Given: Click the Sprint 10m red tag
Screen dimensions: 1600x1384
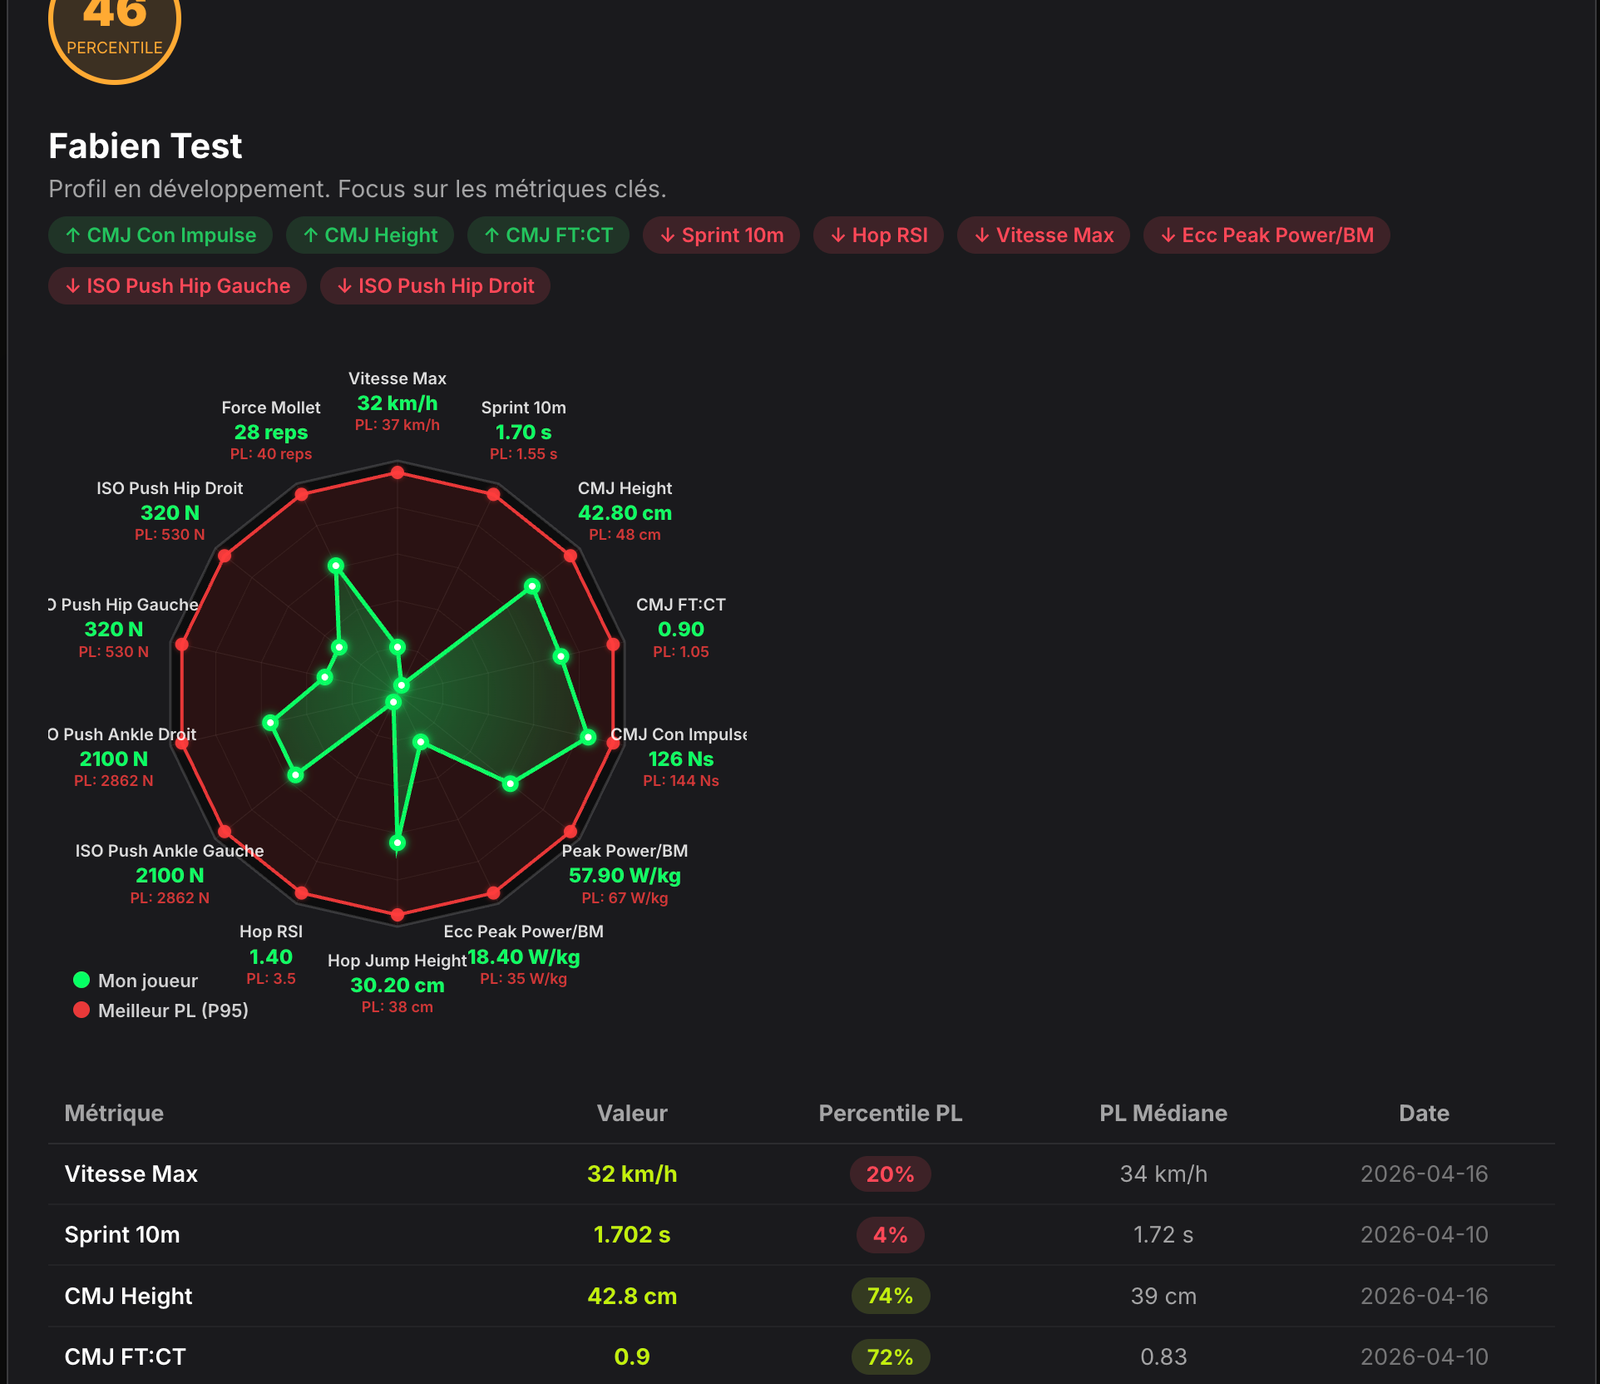Looking at the screenshot, I should coord(721,235).
